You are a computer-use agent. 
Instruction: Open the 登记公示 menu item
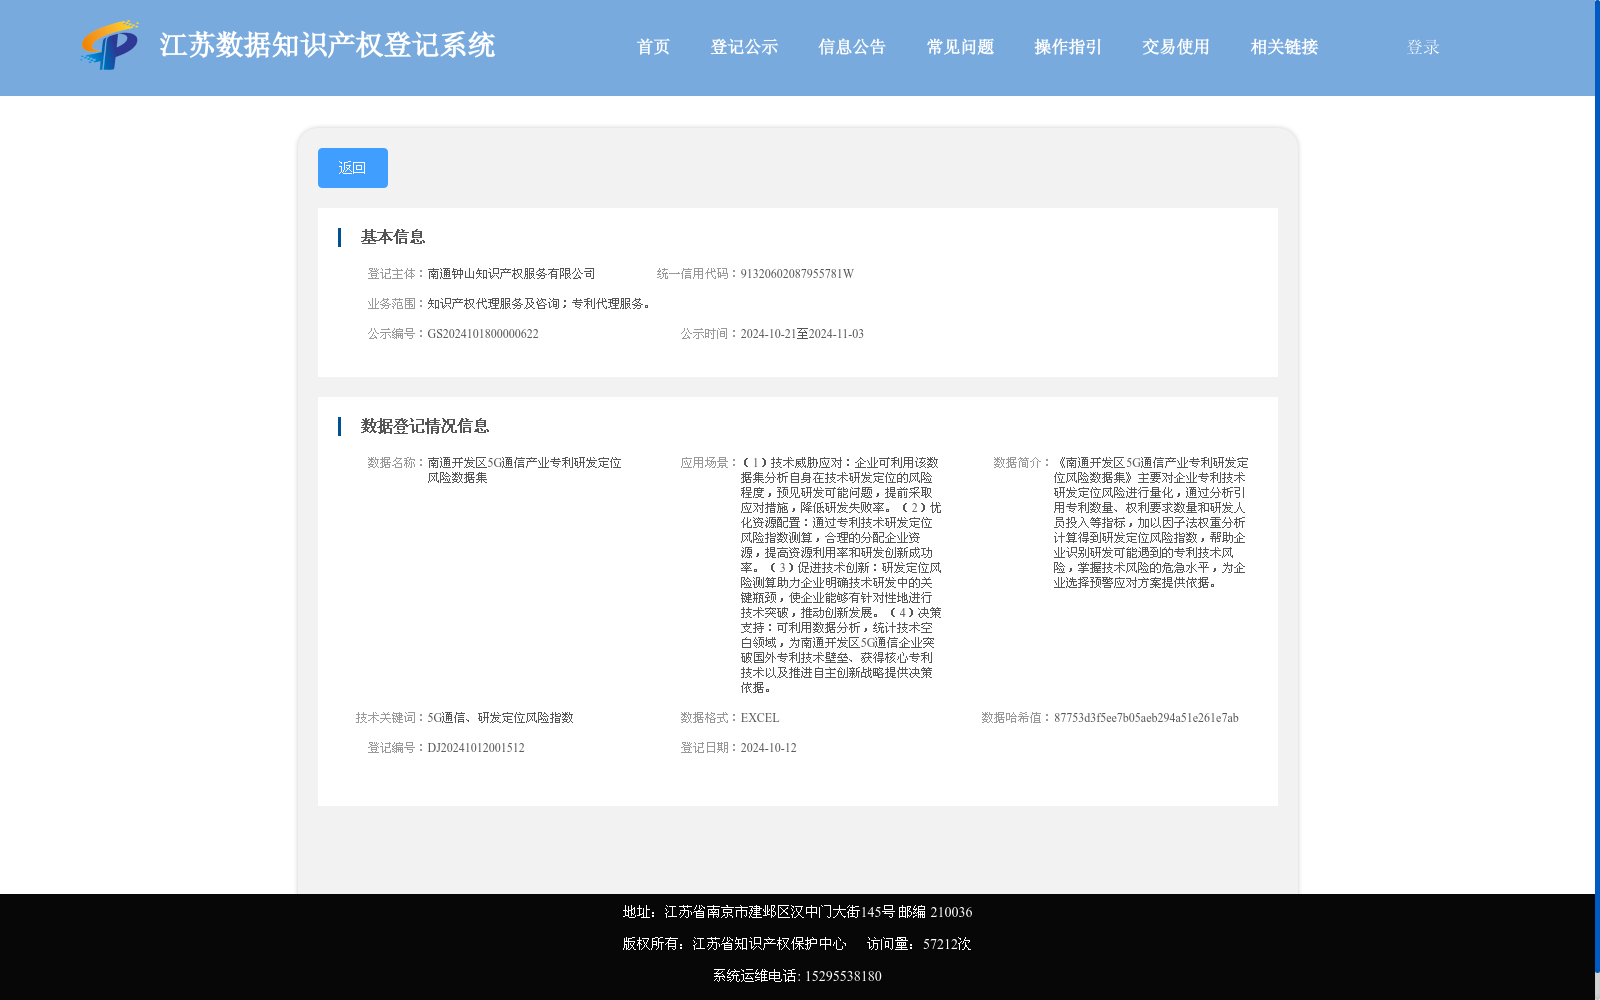[744, 47]
